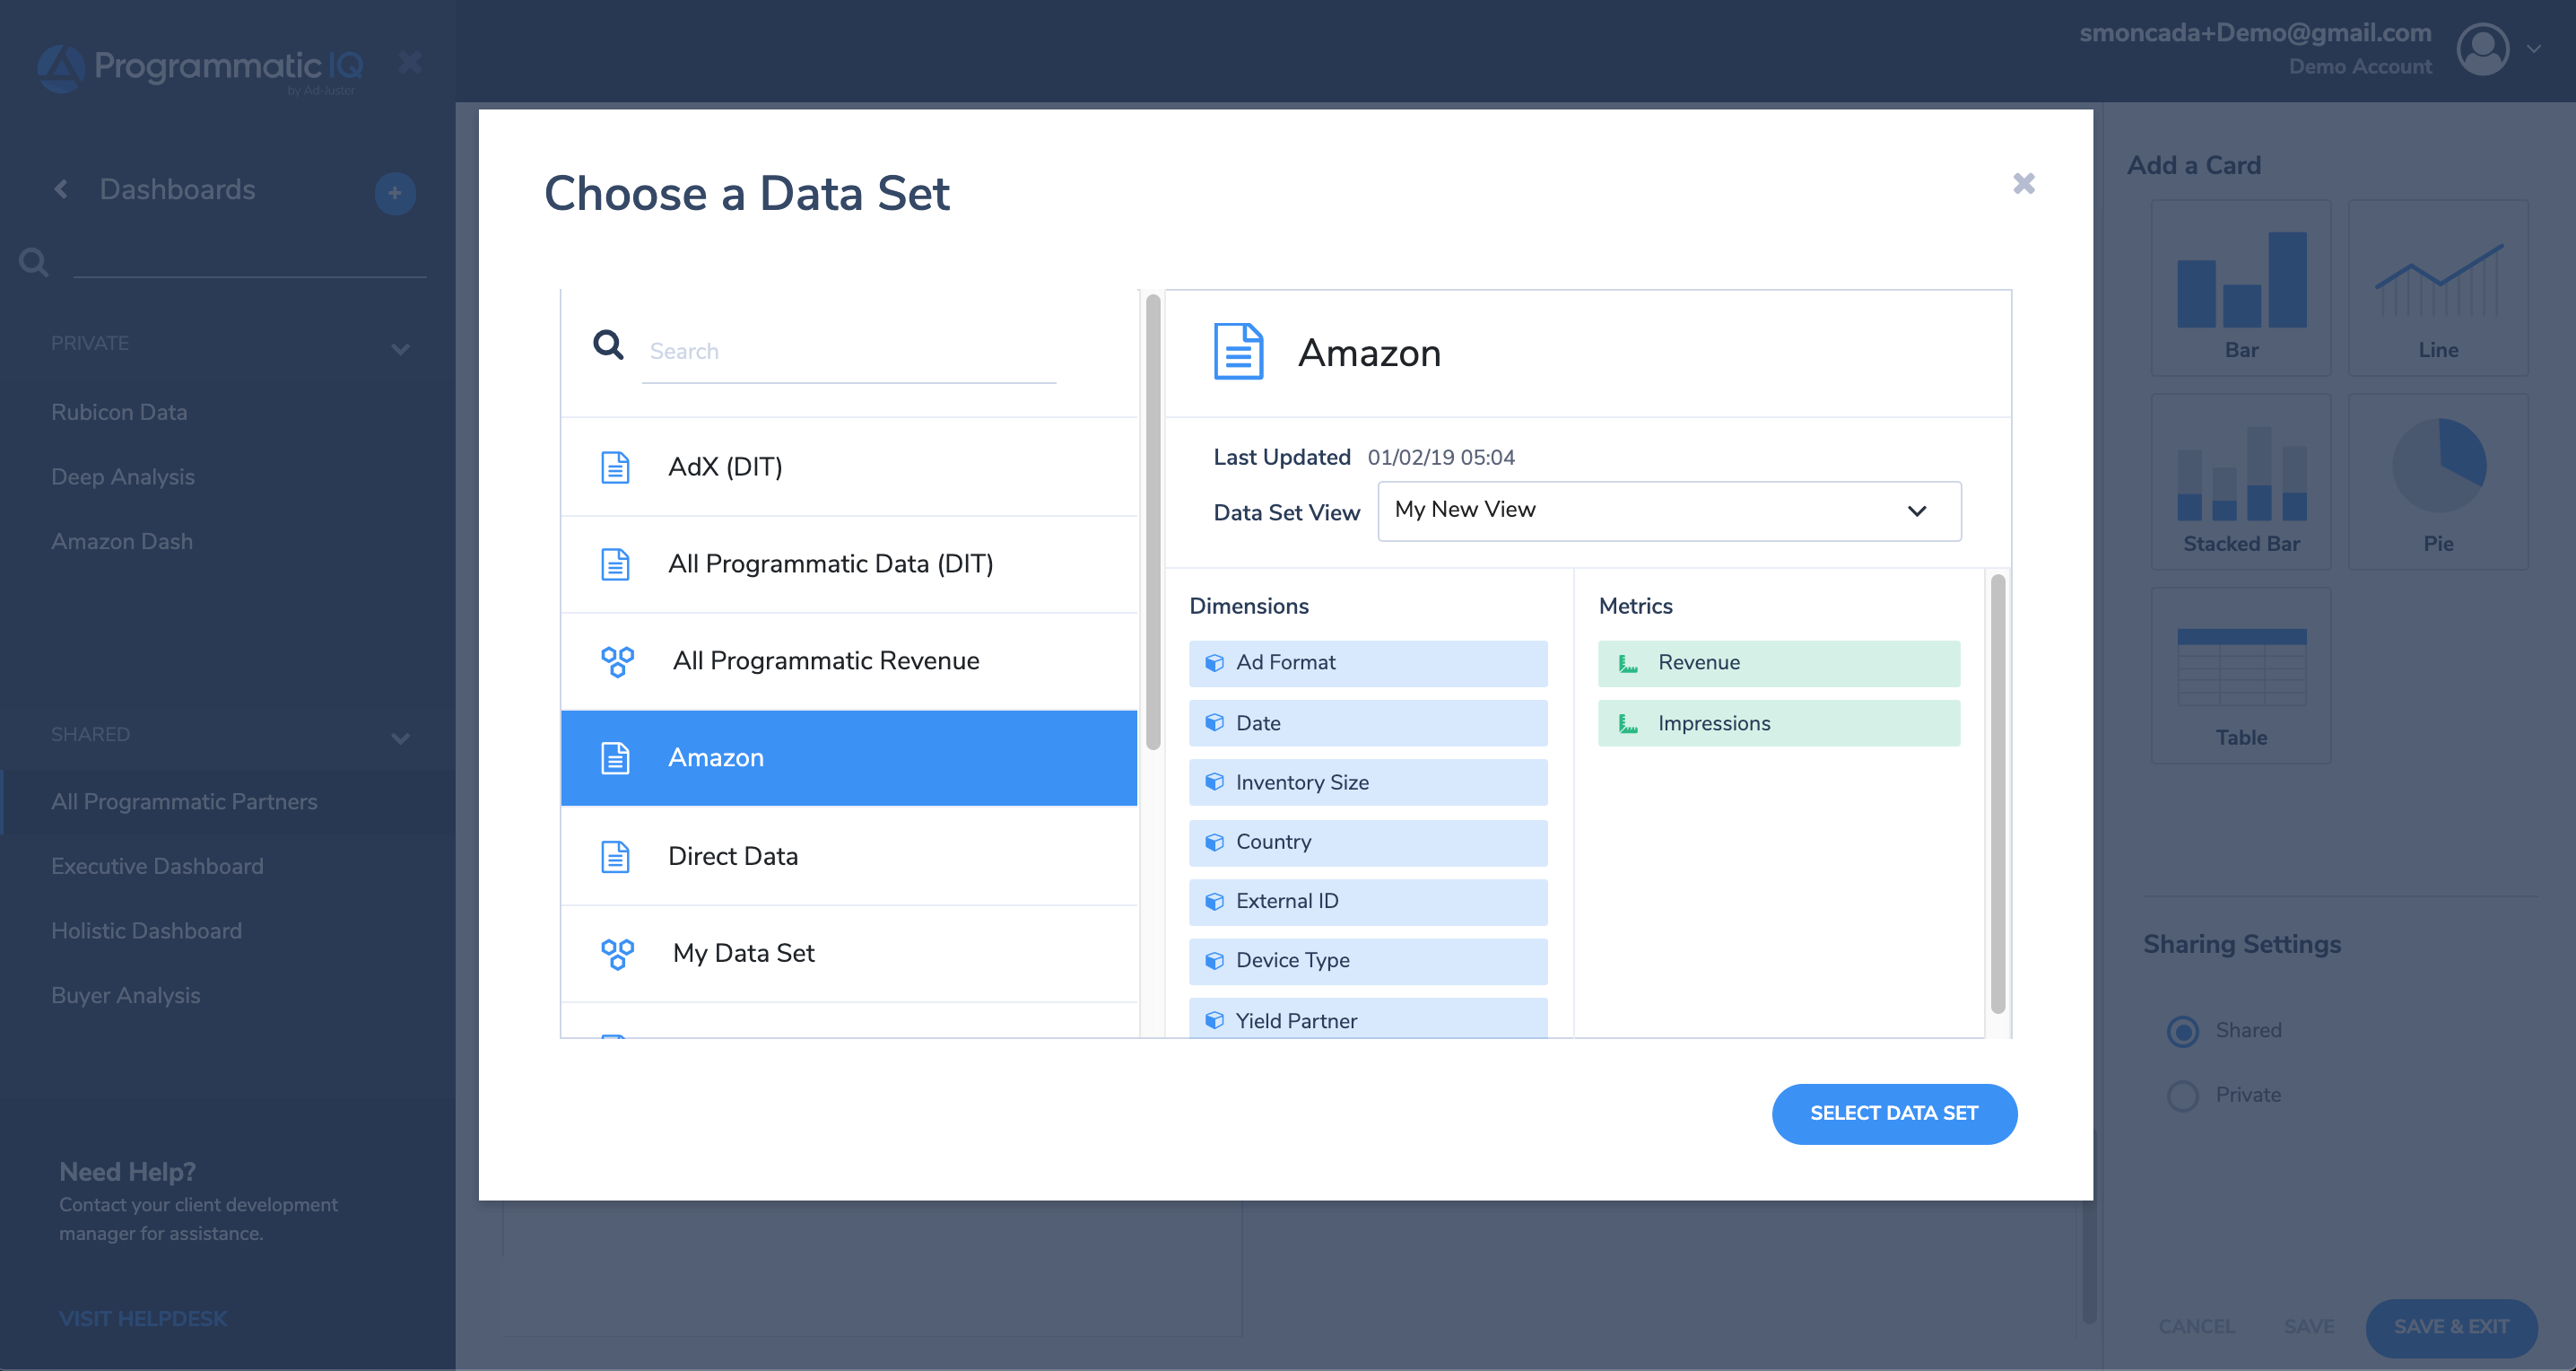Click the Country dimension cube icon
The height and width of the screenshot is (1371, 2576).
point(1214,842)
